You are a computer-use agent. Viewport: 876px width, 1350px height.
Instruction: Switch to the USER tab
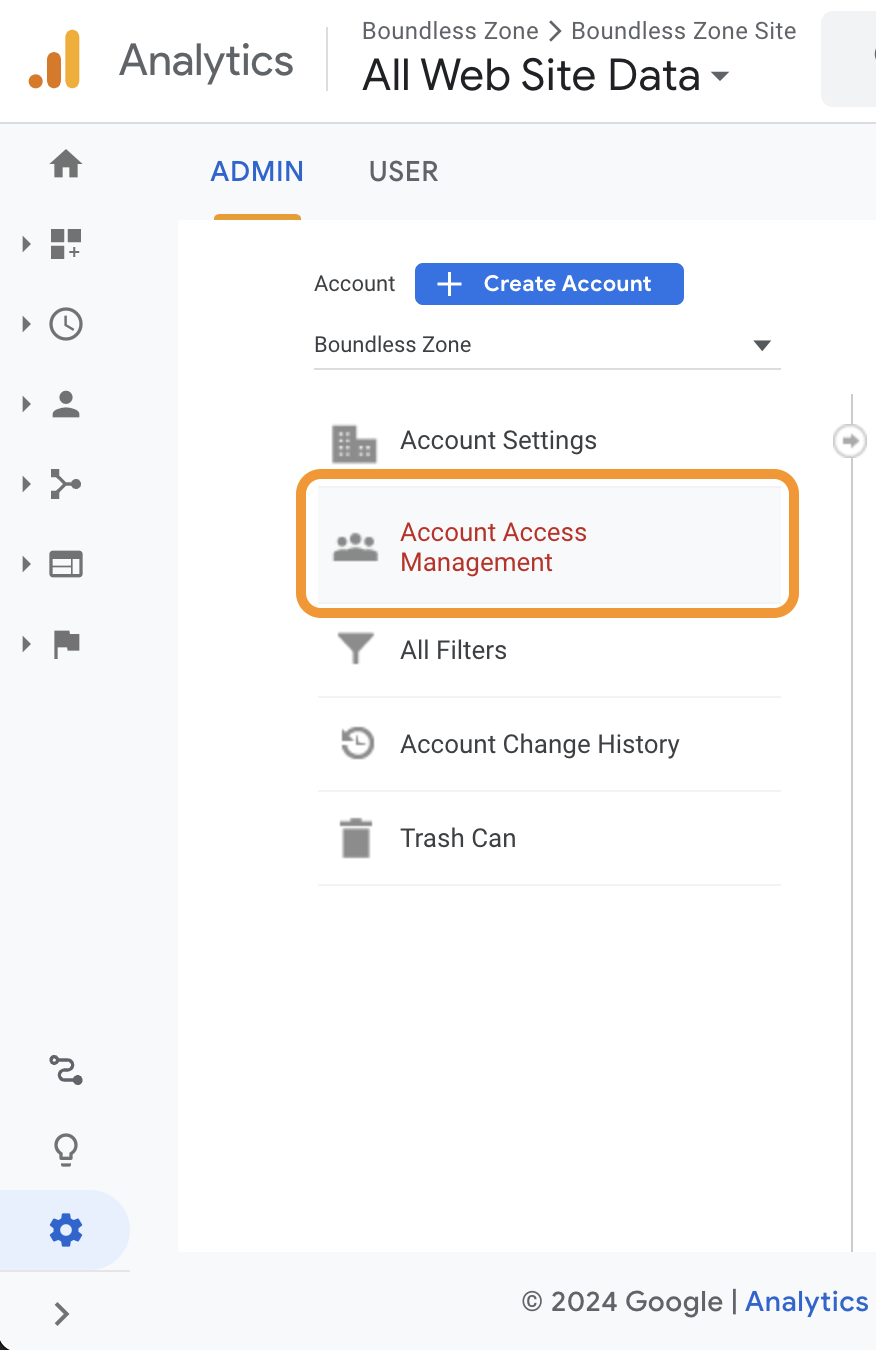click(403, 171)
